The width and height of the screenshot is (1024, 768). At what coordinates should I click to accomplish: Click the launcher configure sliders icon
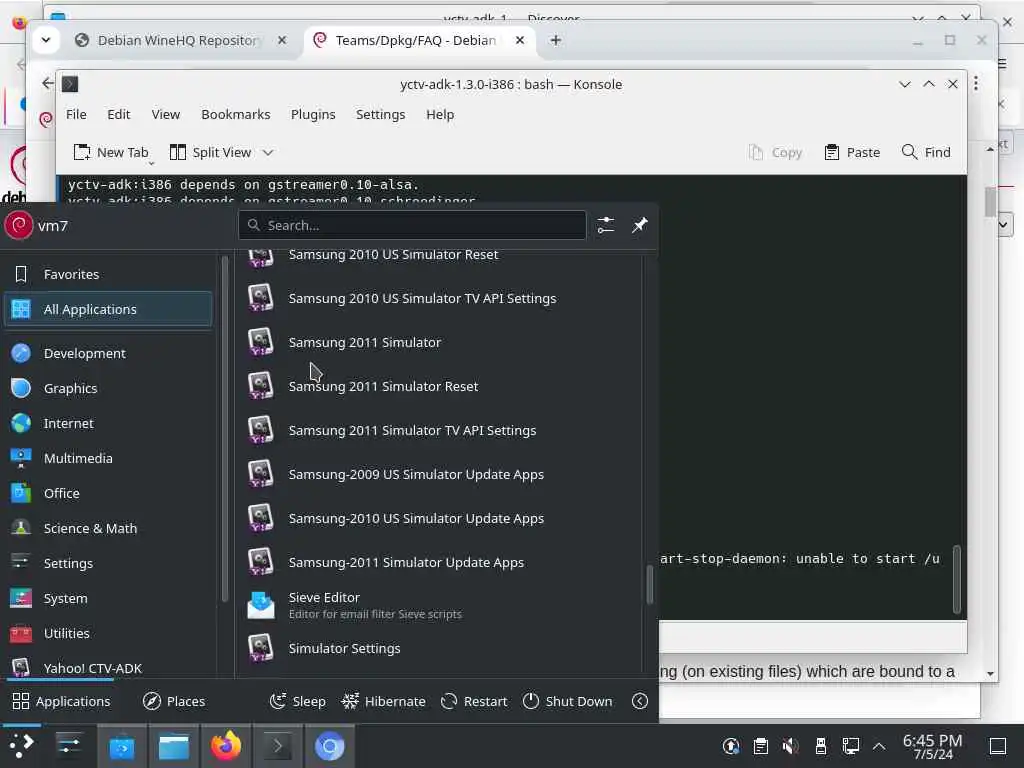pos(605,225)
